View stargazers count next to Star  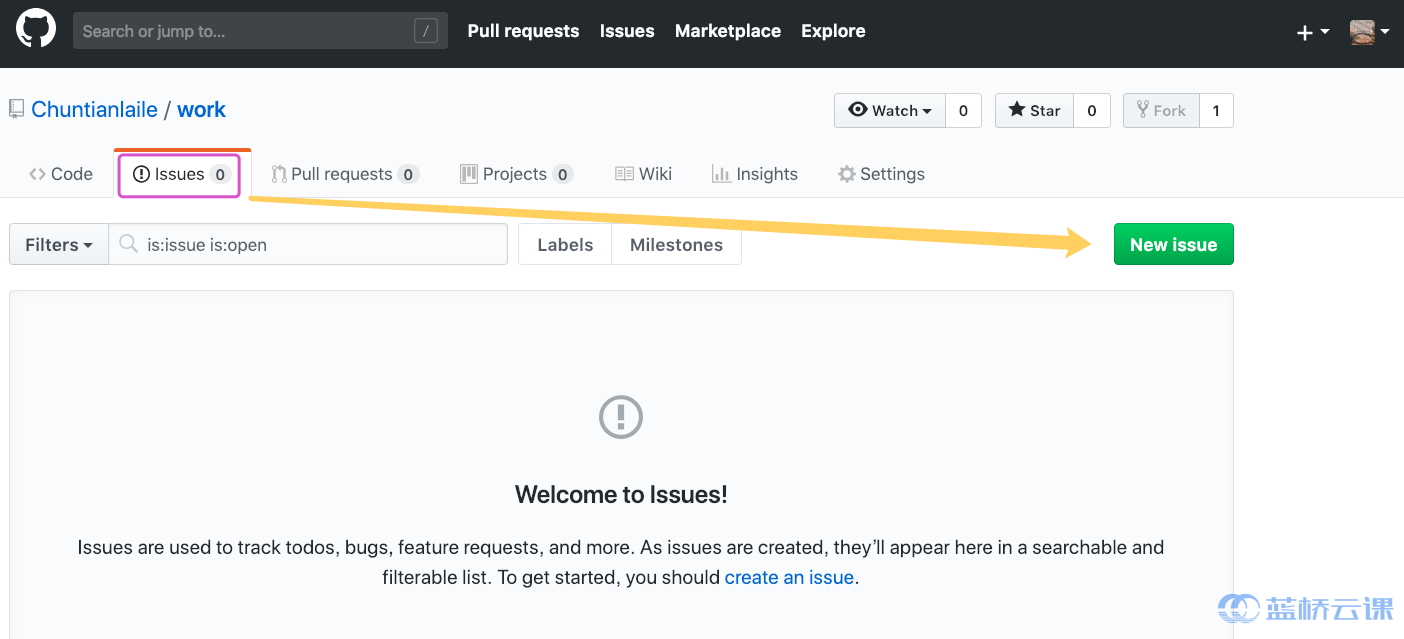click(1092, 111)
